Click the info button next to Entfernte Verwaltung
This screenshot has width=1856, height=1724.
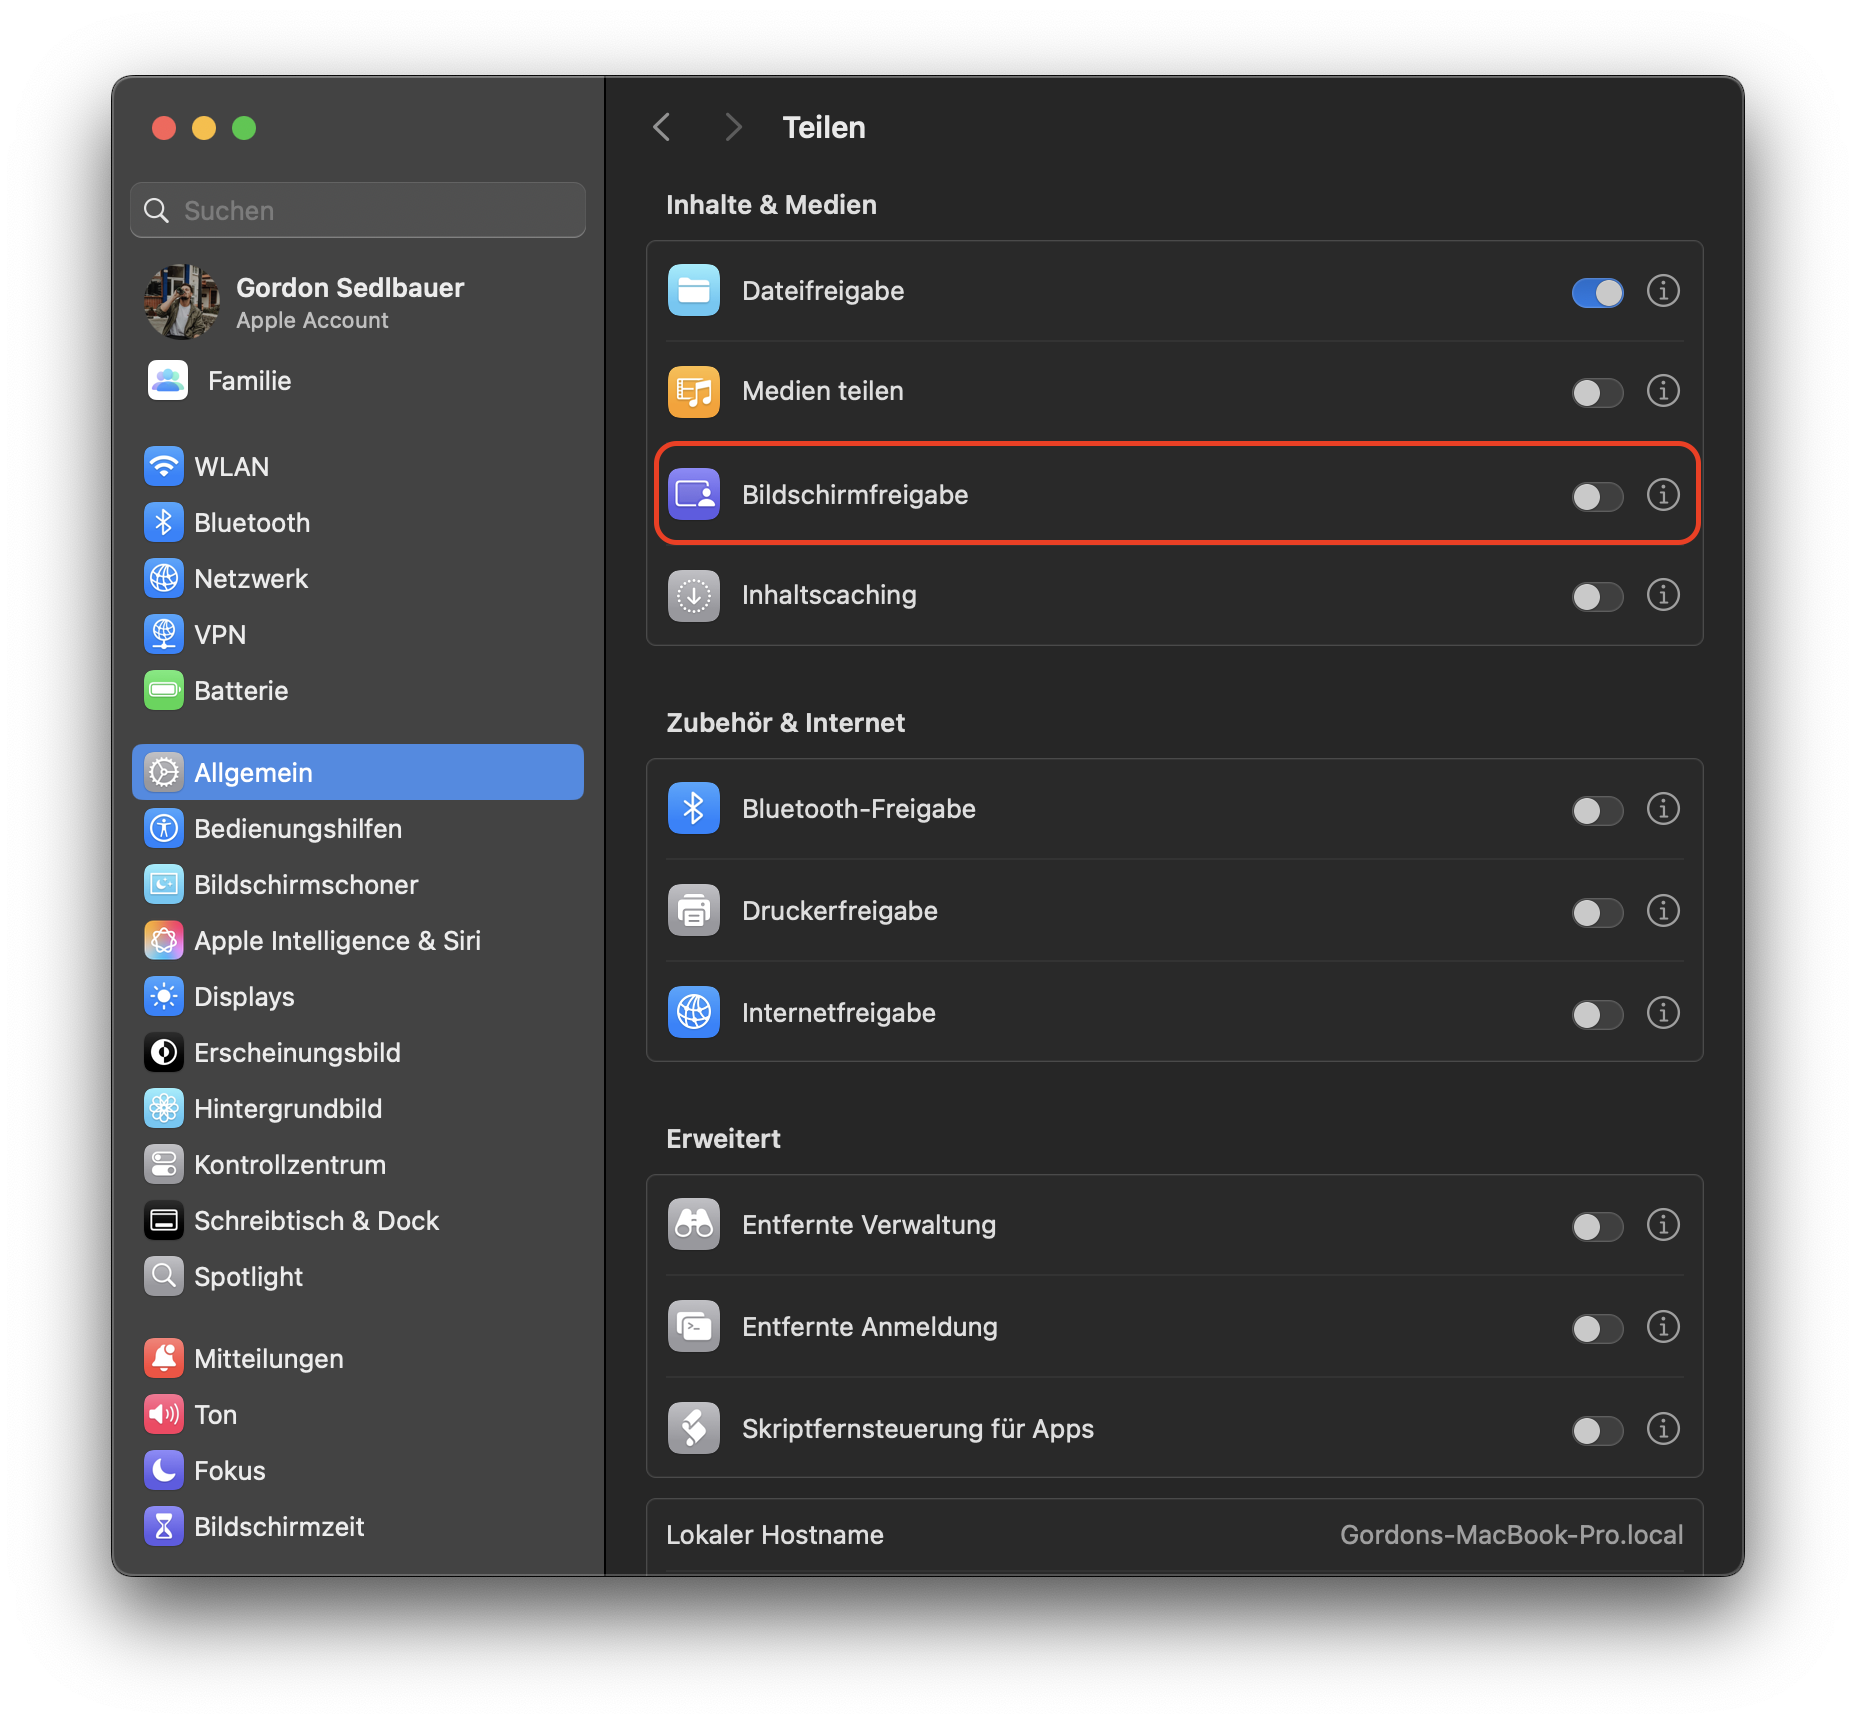[x=1663, y=1225]
